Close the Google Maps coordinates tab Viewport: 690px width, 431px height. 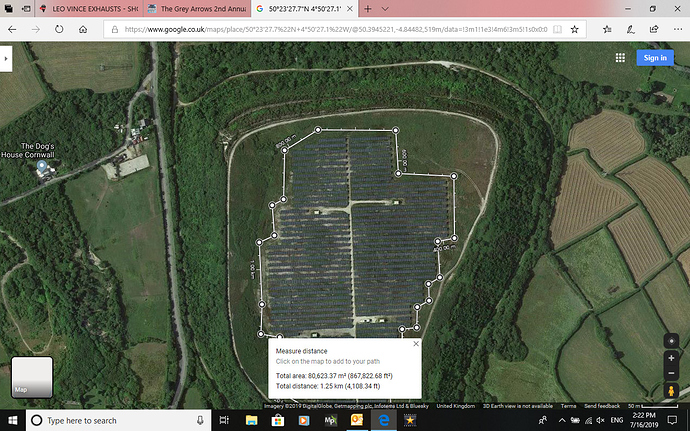pos(350,9)
